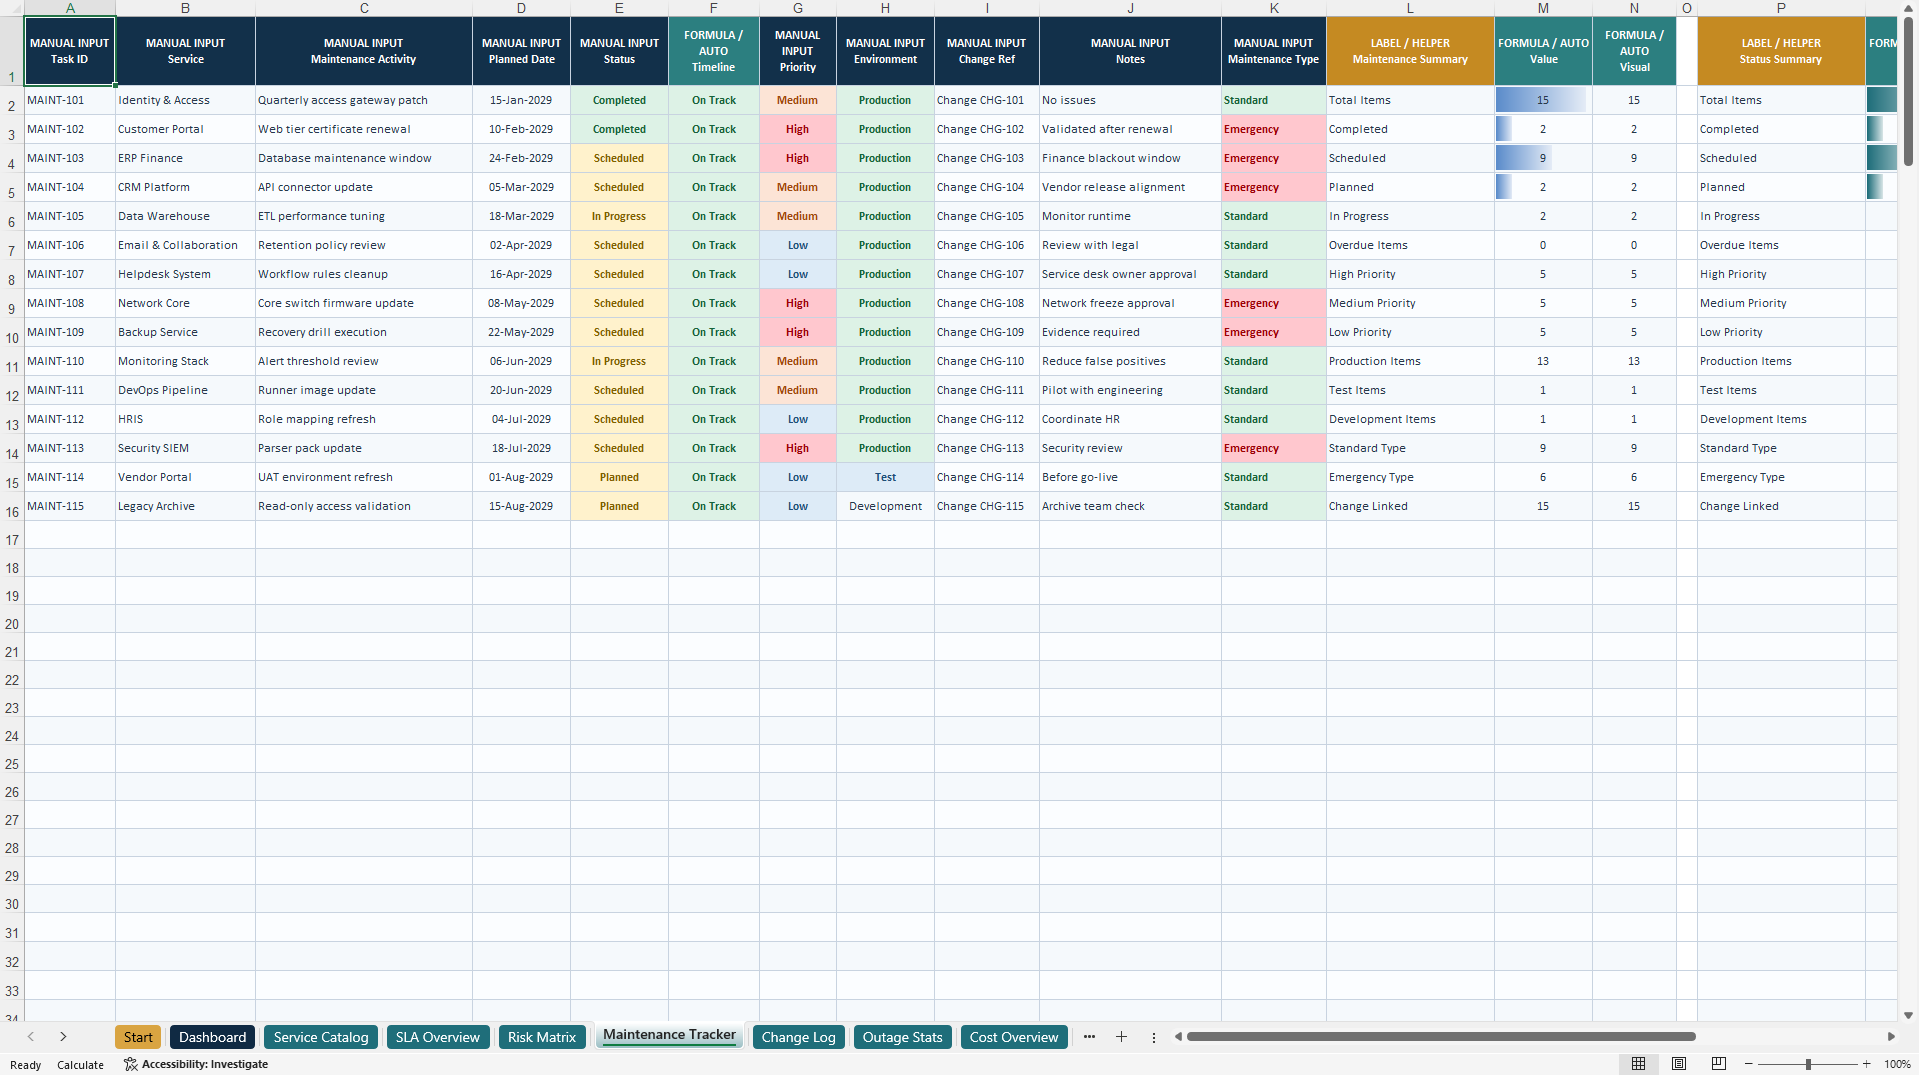Open Accessibility Investigate checker icon

pyautogui.click(x=130, y=1064)
